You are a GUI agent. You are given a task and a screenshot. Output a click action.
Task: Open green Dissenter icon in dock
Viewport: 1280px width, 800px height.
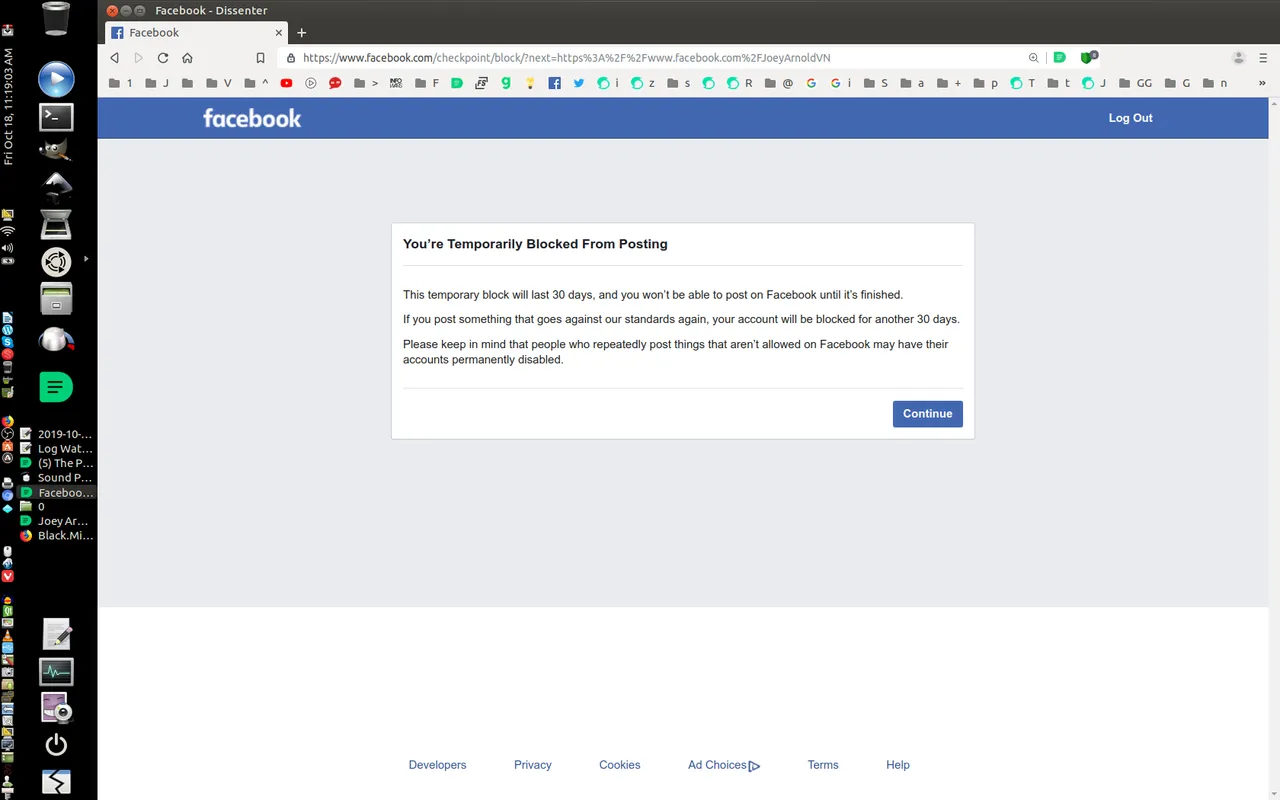click(x=56, y=386)
